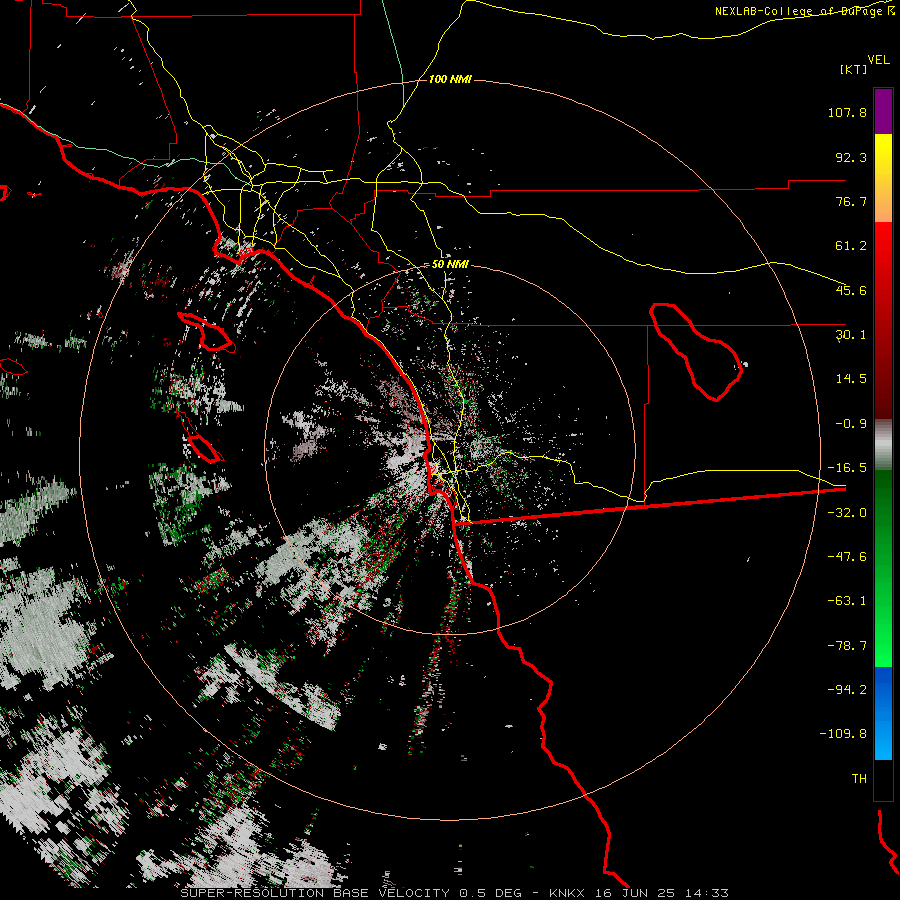The image size is (900, 900).
Task: Click the -78.7 scale value
Action: click(x=847, y=646)
